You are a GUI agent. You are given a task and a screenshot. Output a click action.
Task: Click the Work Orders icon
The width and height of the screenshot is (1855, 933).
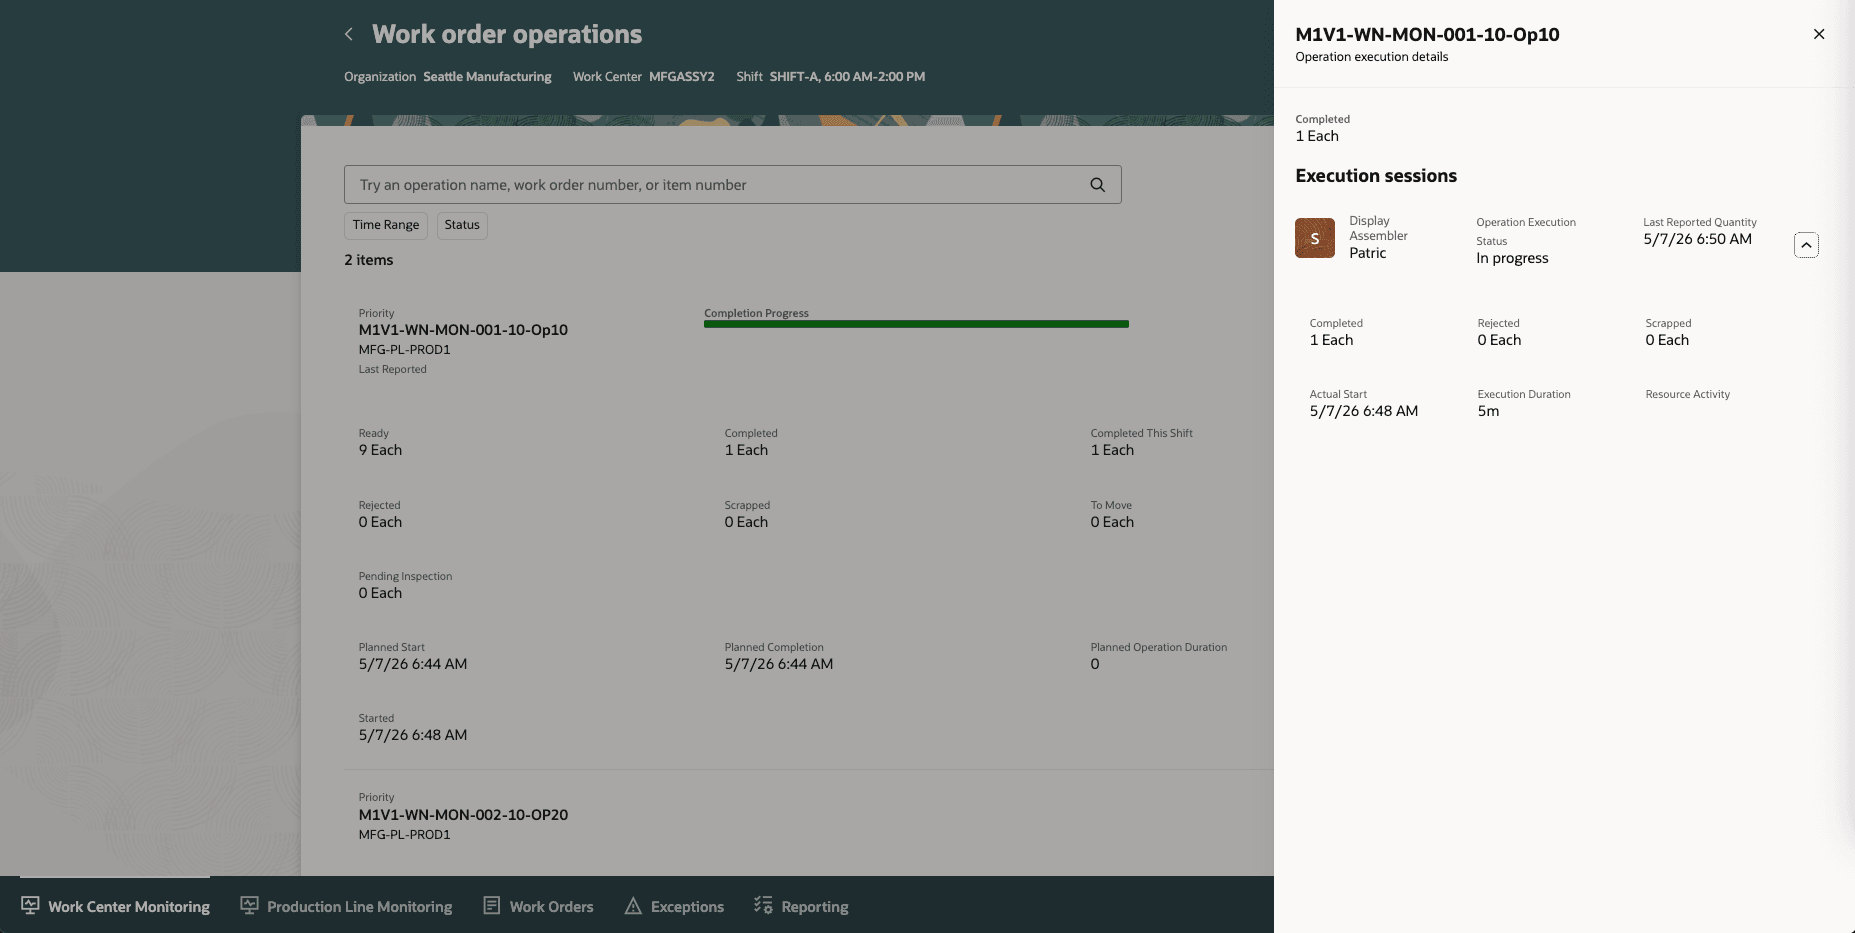[x=491, y=905]
